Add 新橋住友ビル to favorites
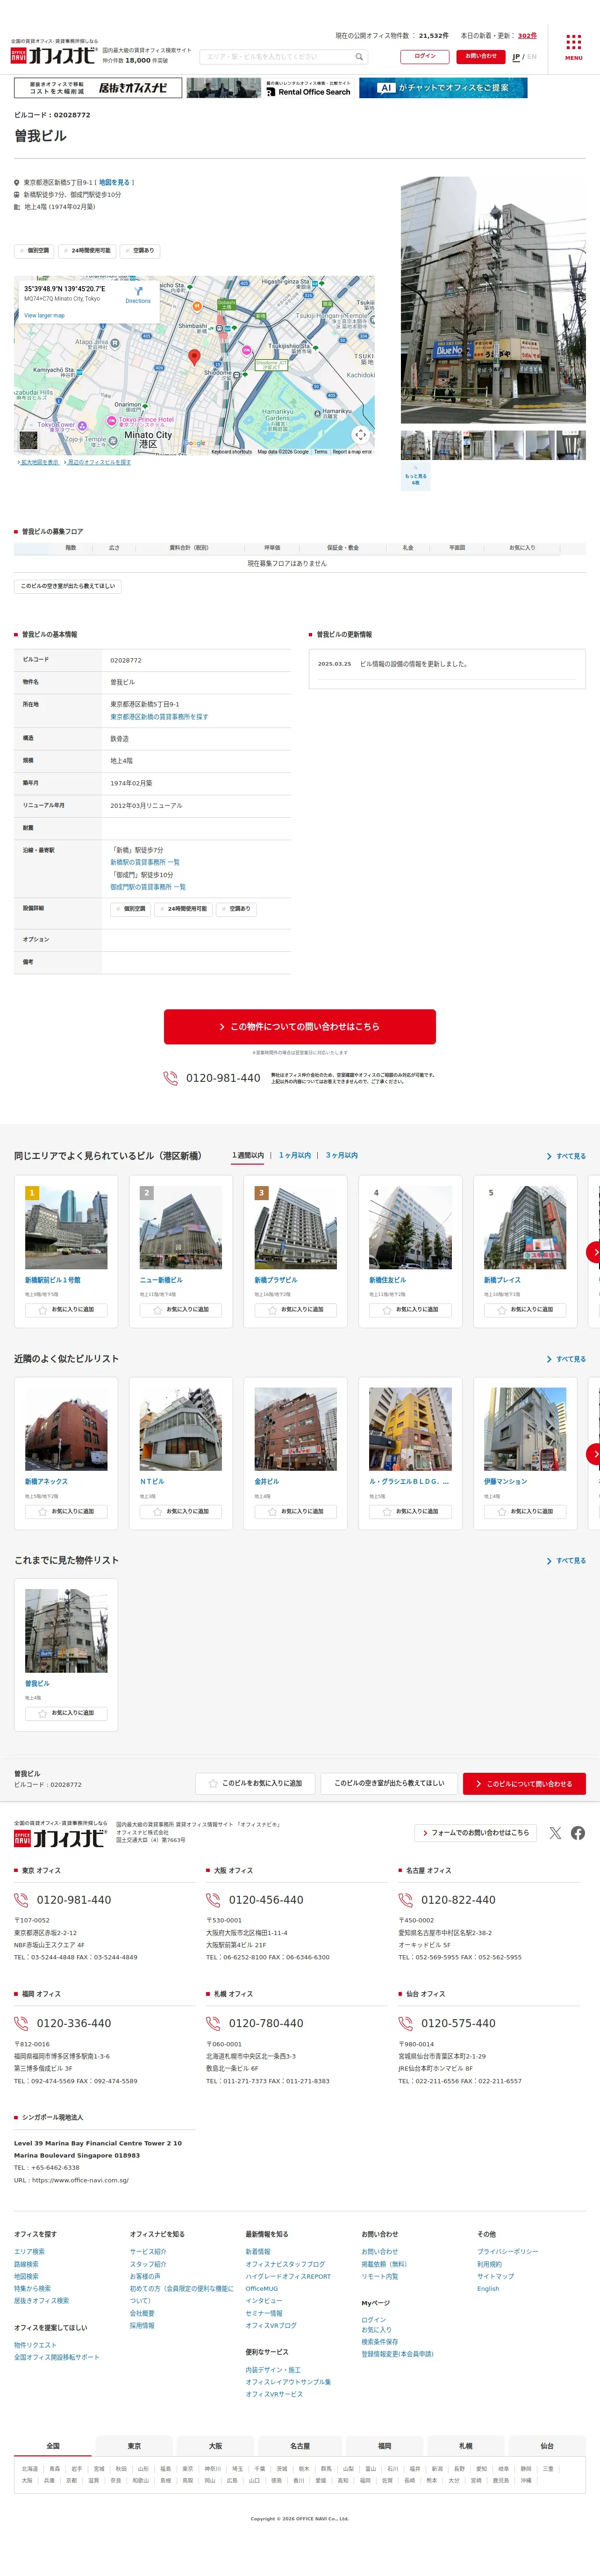Screen dimensions: 600x2576 click(410, 1309)
